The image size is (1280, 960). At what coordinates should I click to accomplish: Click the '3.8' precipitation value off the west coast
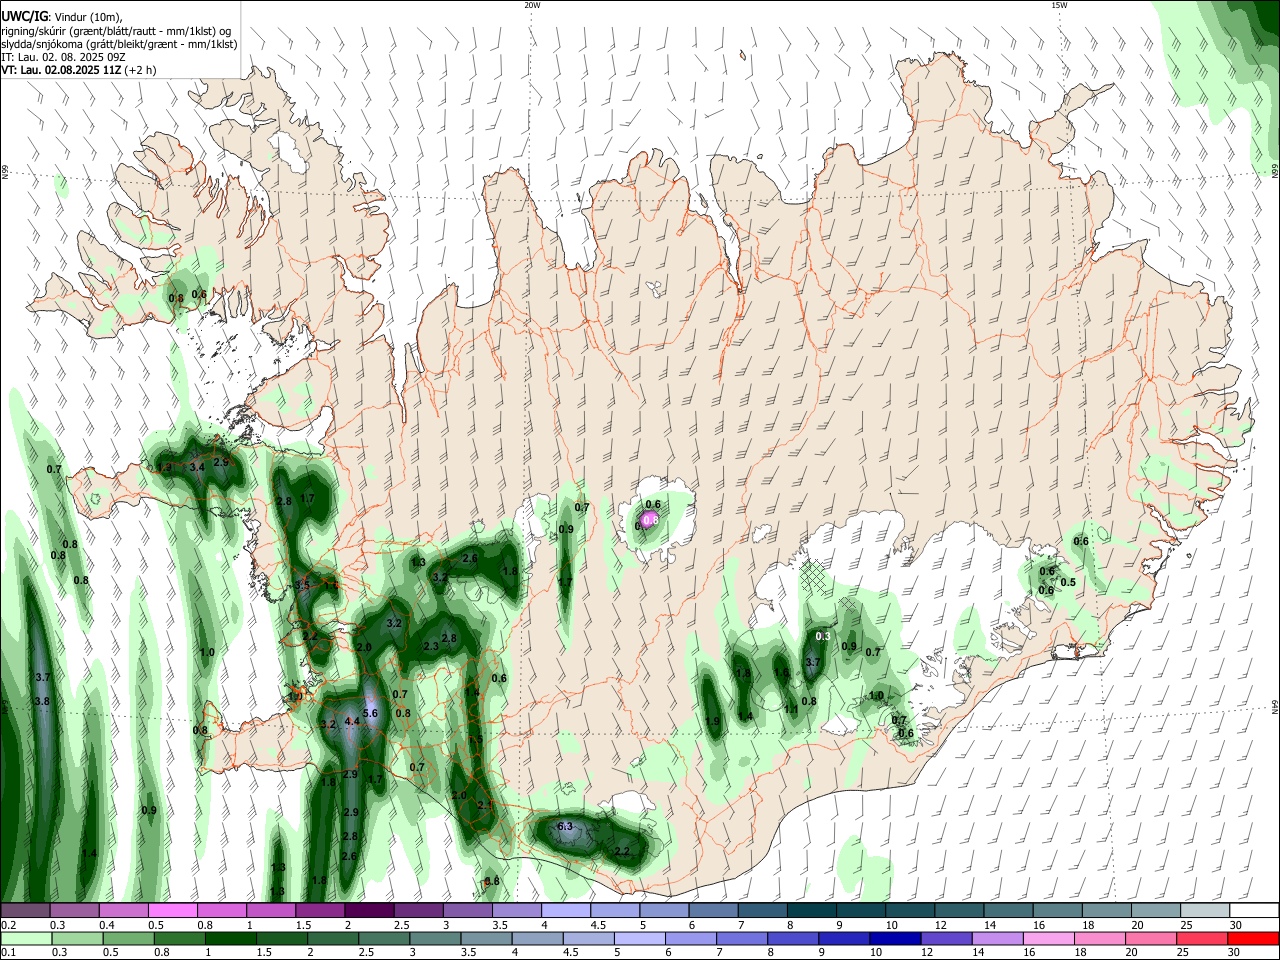pyautogui.click(x=41, y=702)
